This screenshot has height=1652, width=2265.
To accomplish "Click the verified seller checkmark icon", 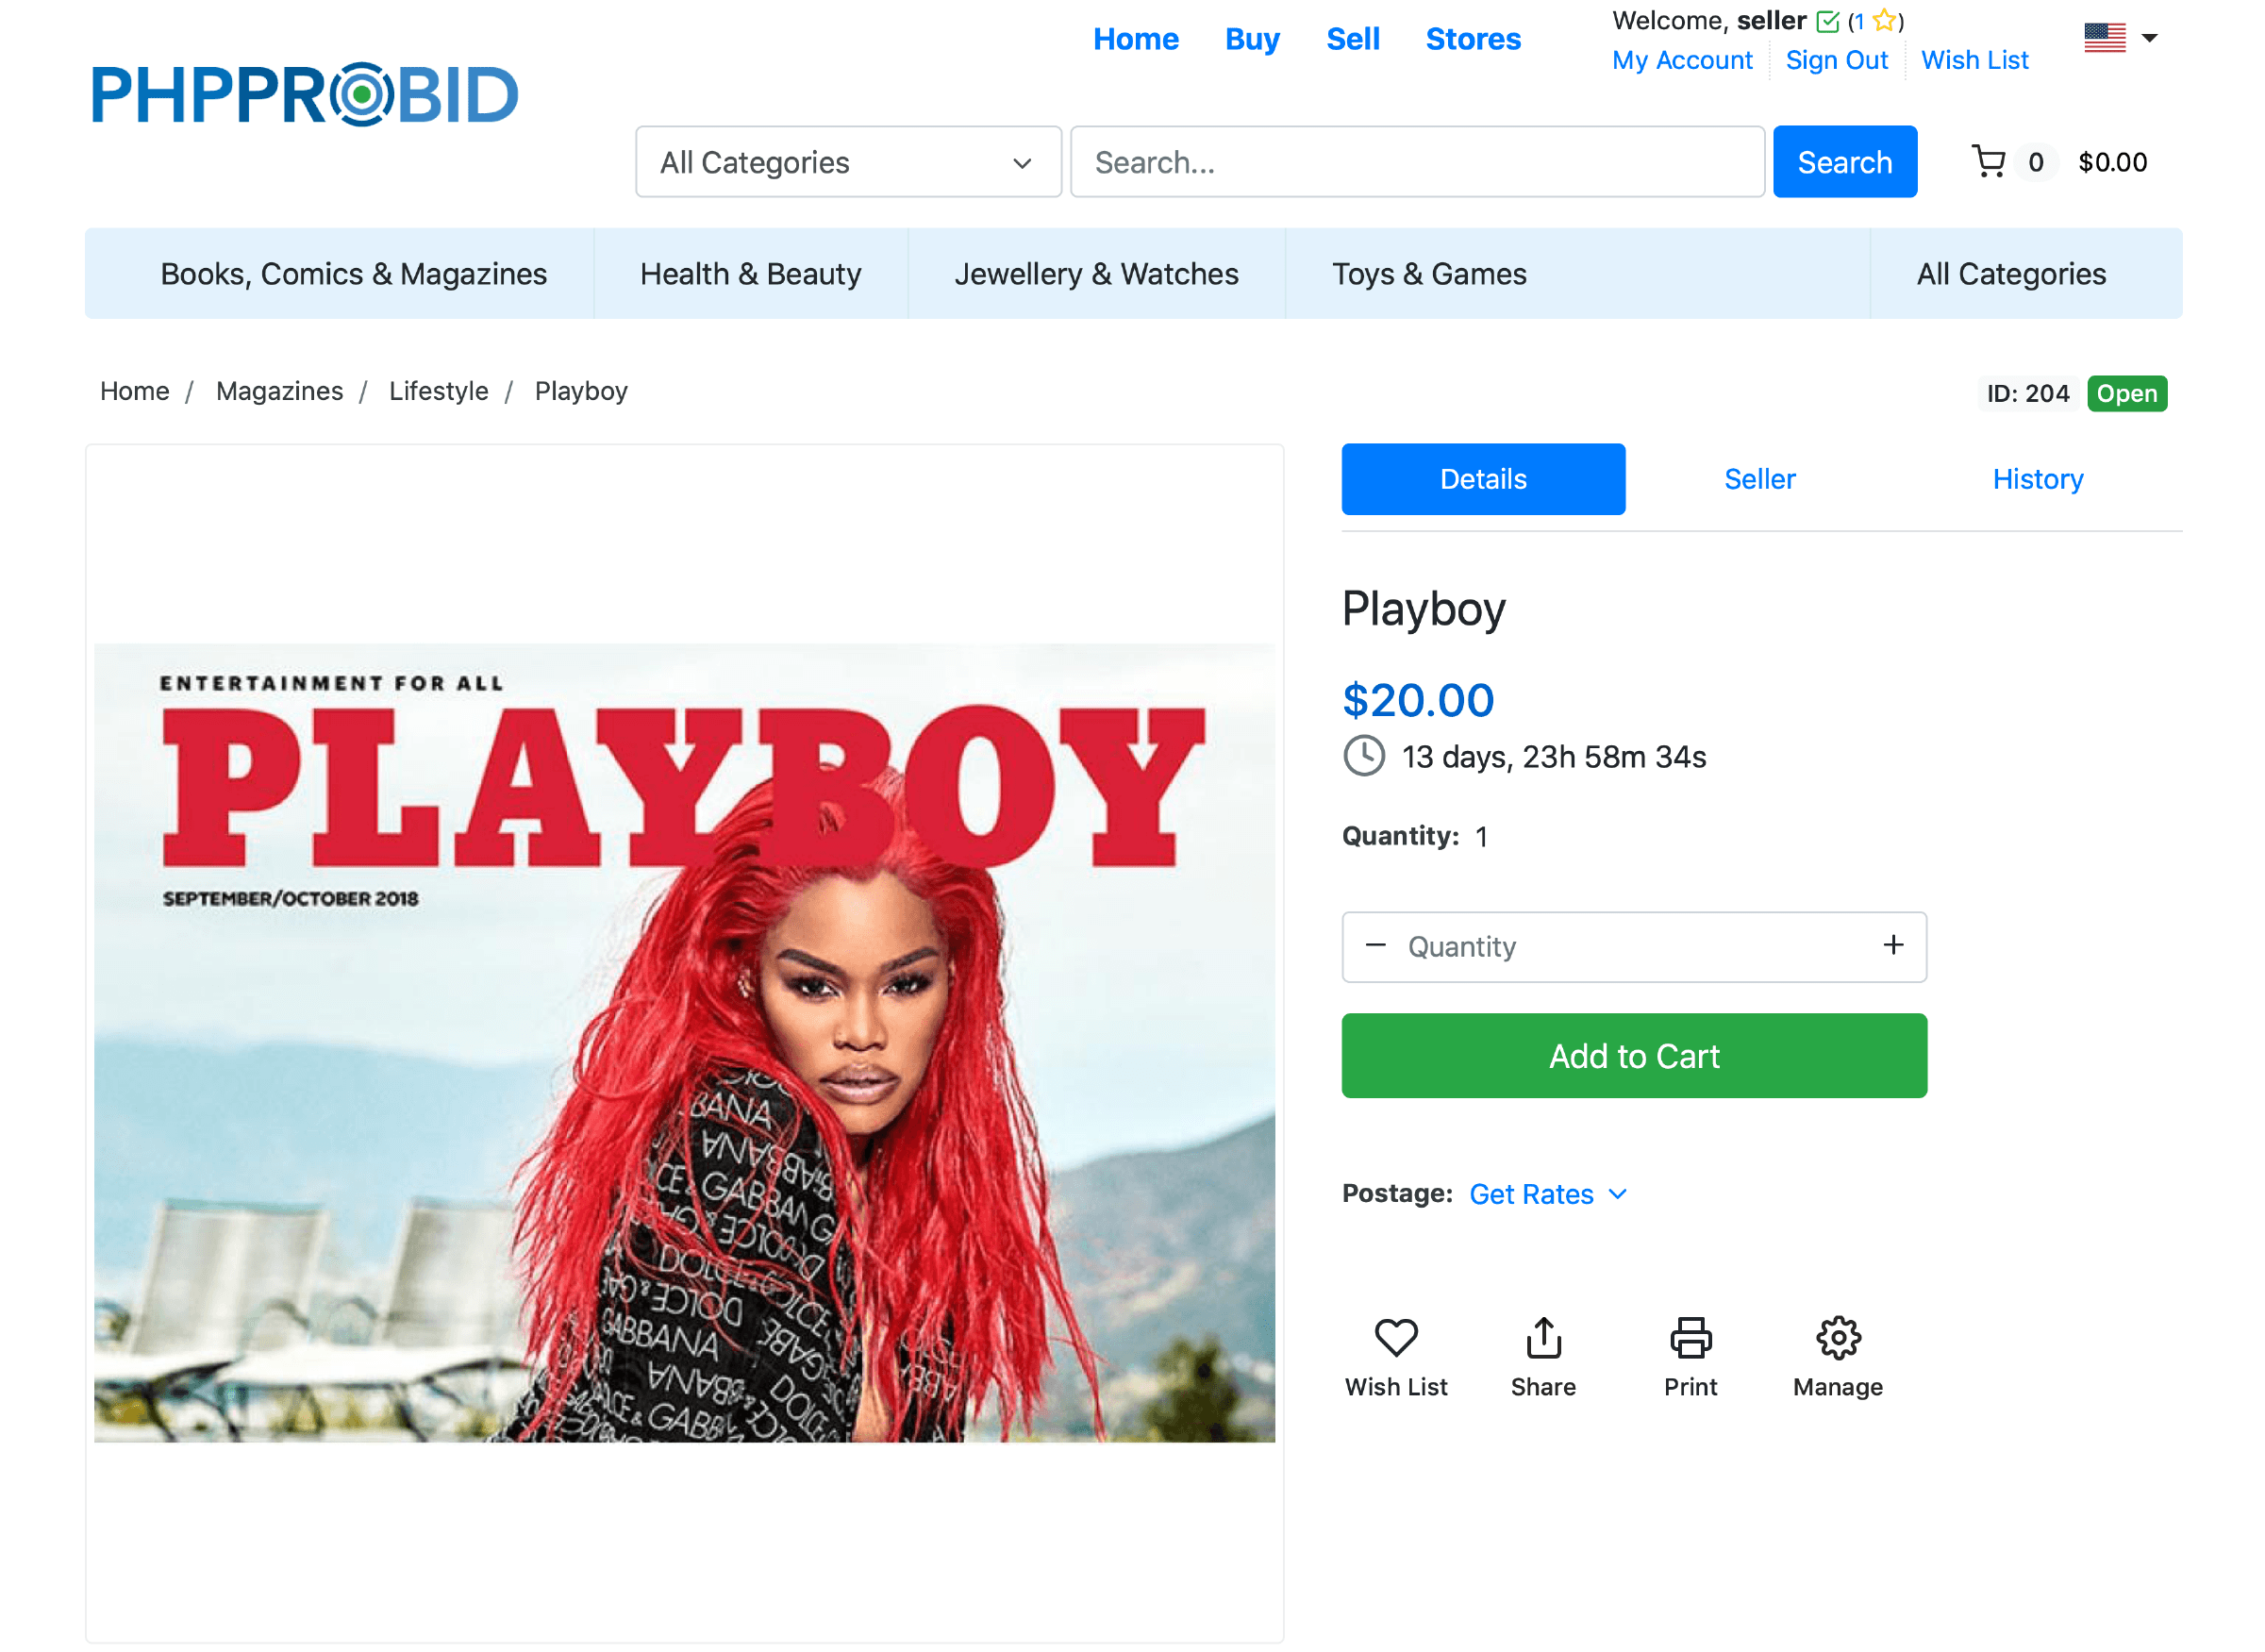I will pos(1827,21).
